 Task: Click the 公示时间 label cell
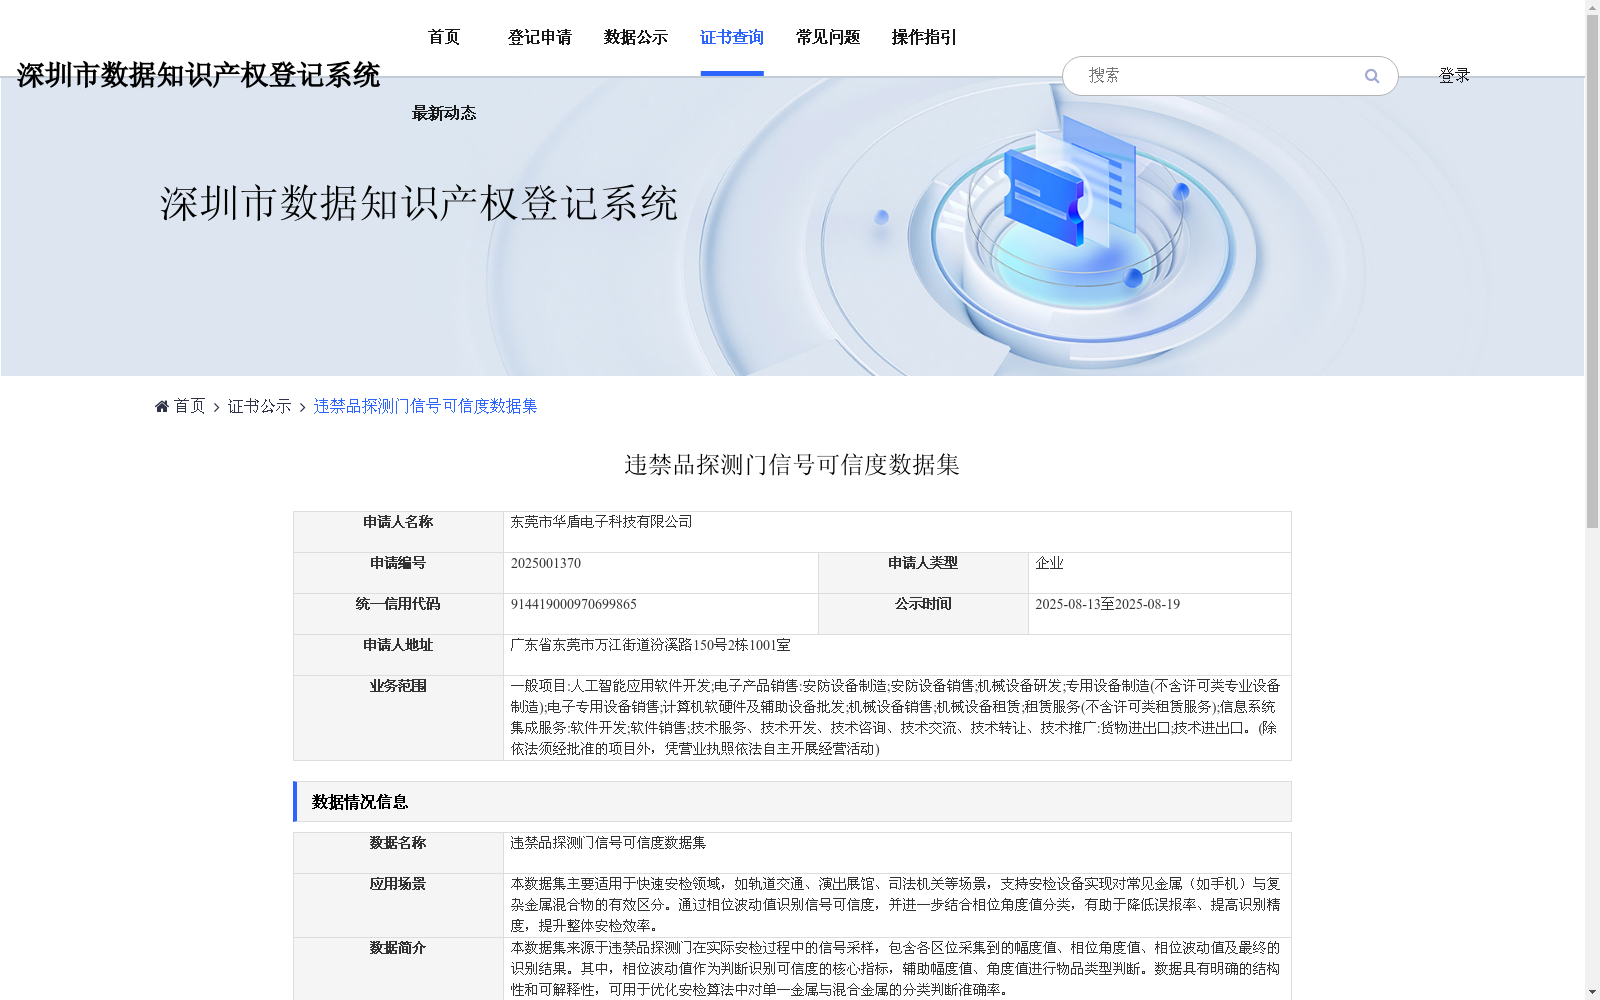(x=923, y=614)
